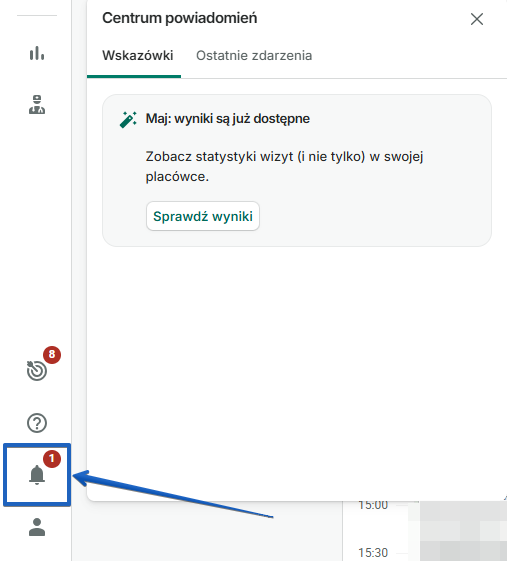
Task: Click the 'Maj: wyniki są już dostępne' heading
Action: coord(228,118)
